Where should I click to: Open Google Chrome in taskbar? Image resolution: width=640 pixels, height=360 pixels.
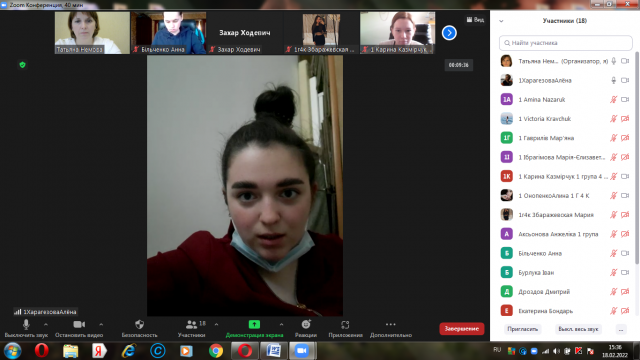click(x=216, y=351)
